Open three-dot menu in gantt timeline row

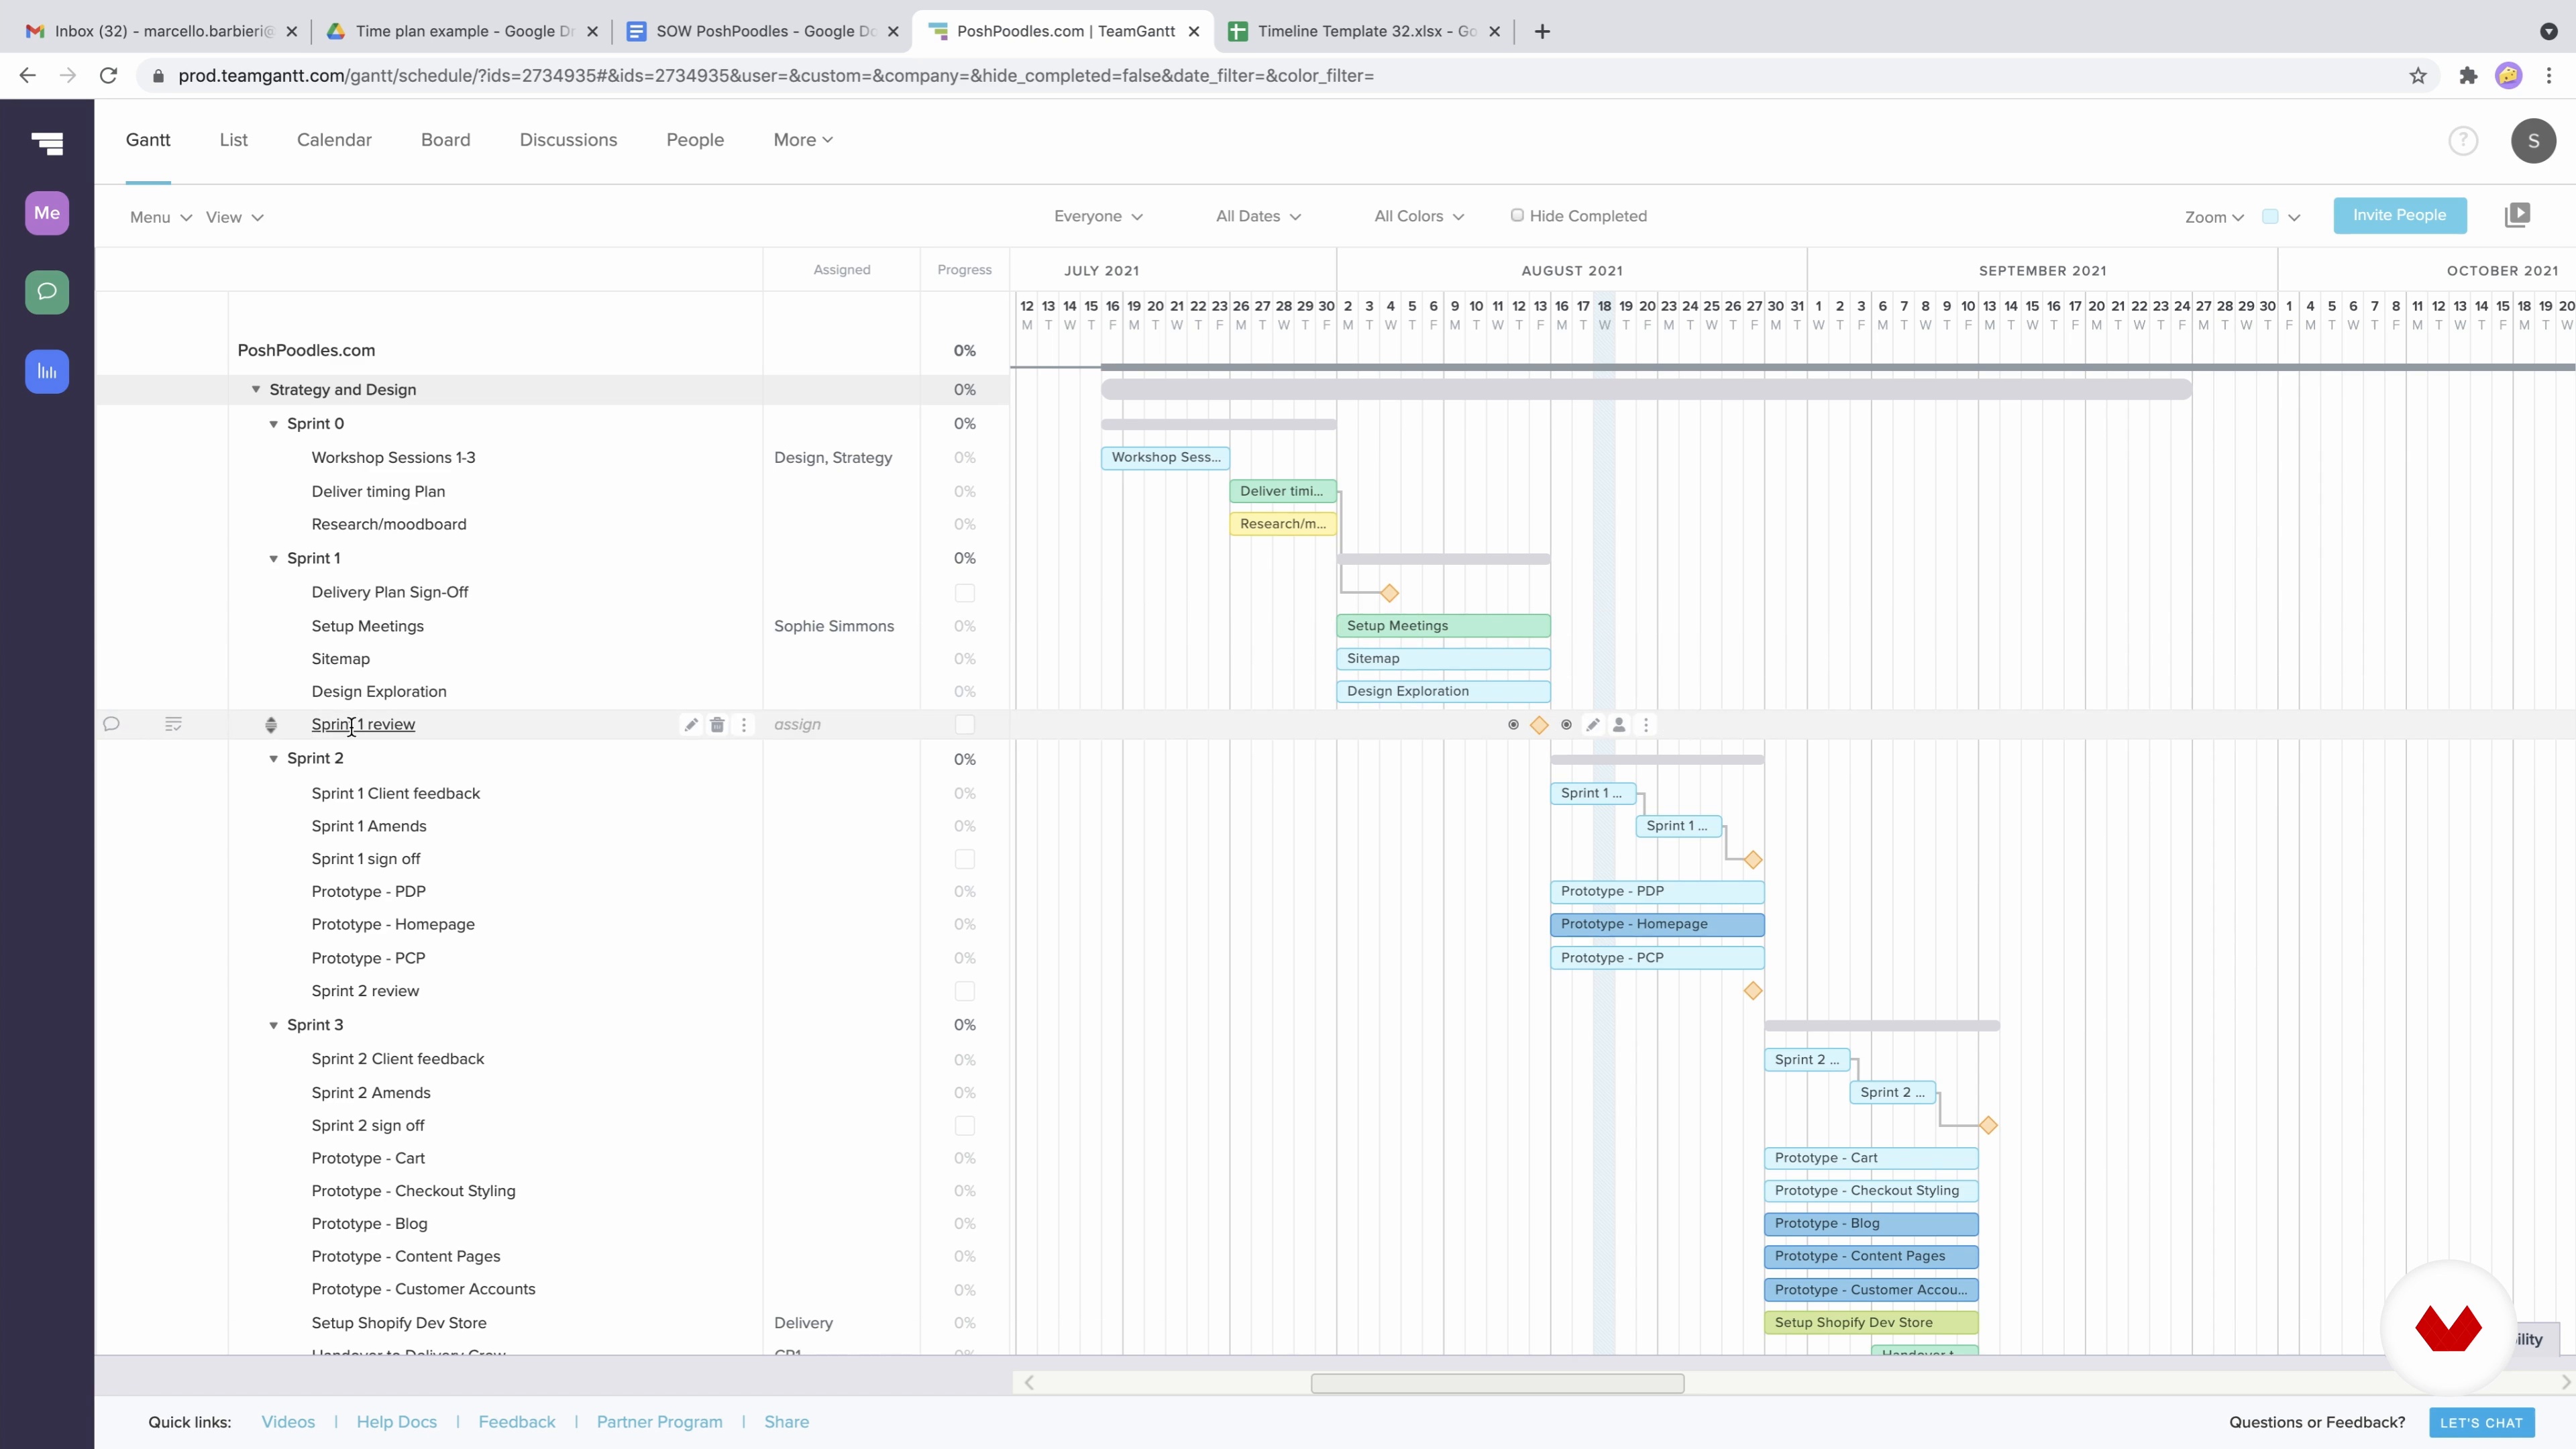(1646, 724)
